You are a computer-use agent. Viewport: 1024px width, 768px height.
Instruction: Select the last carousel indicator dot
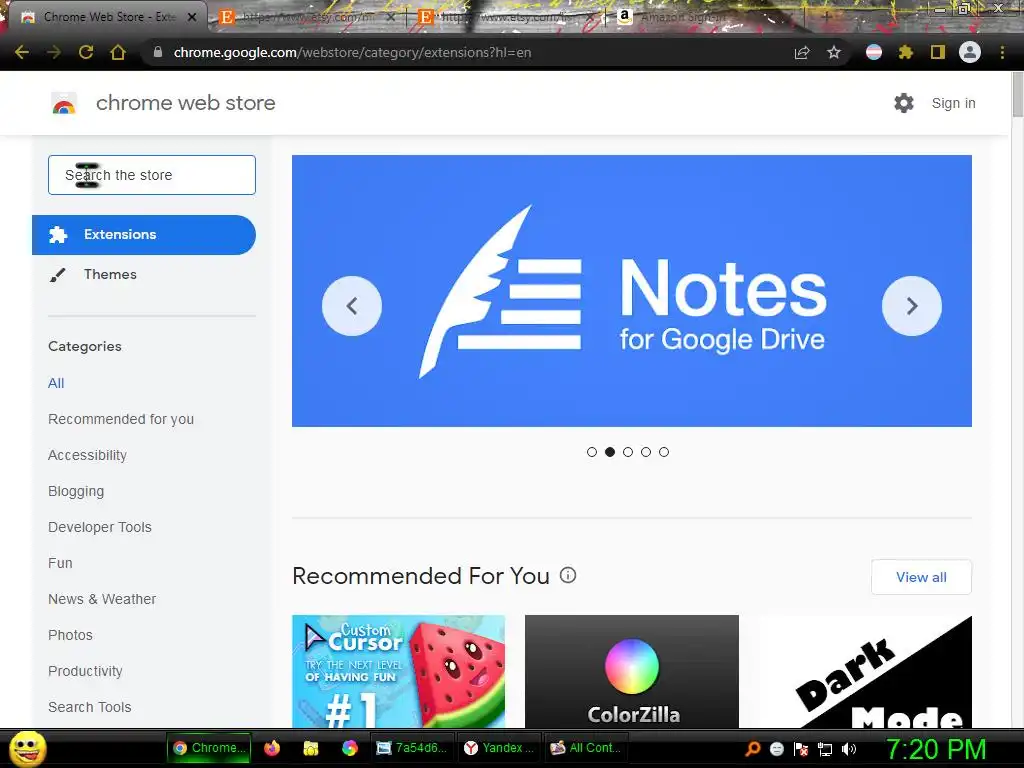[664, 452]
